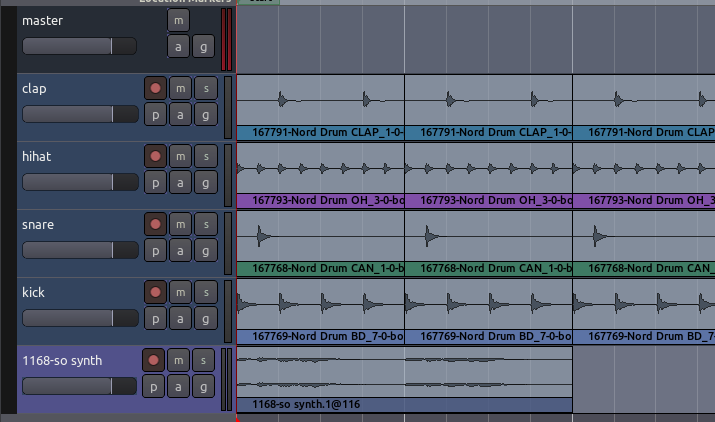The width and height of the screenshot is (715, 422).
Task: Open master track group button
Action: click(x=204, y=47)
